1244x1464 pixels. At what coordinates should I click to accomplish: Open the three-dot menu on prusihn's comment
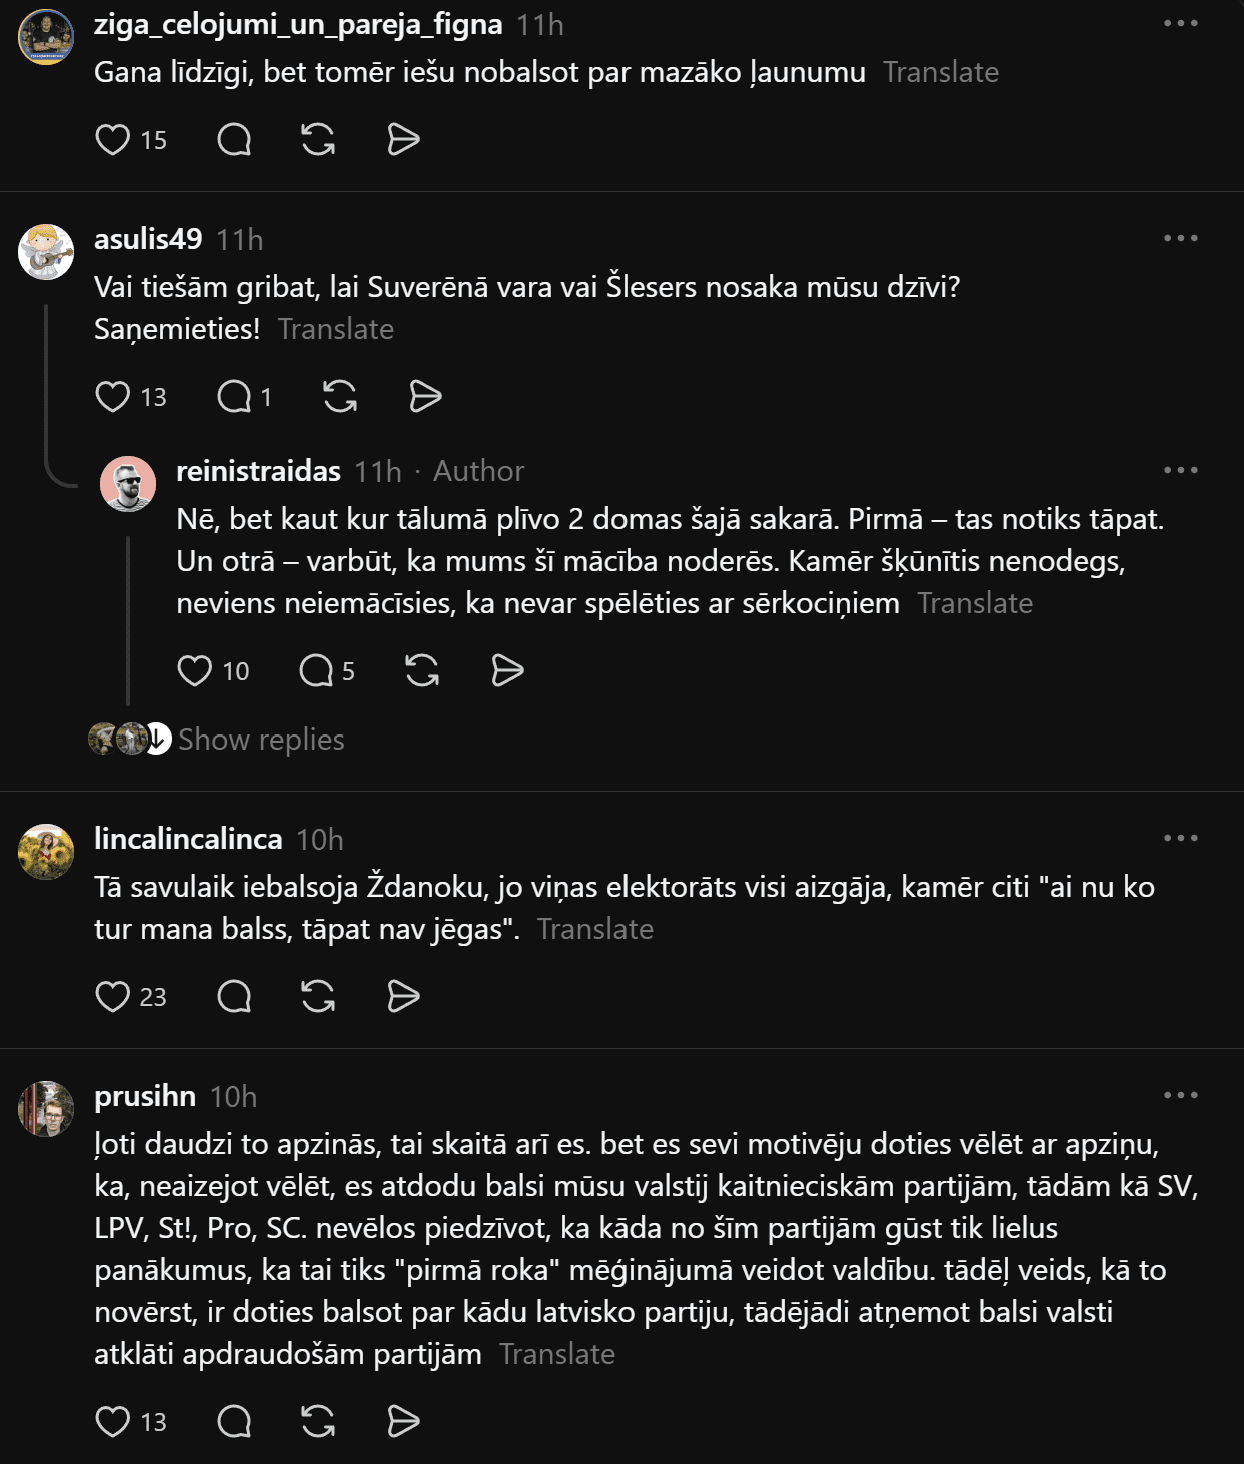pyautogui.click(x=1181, y=1095)
